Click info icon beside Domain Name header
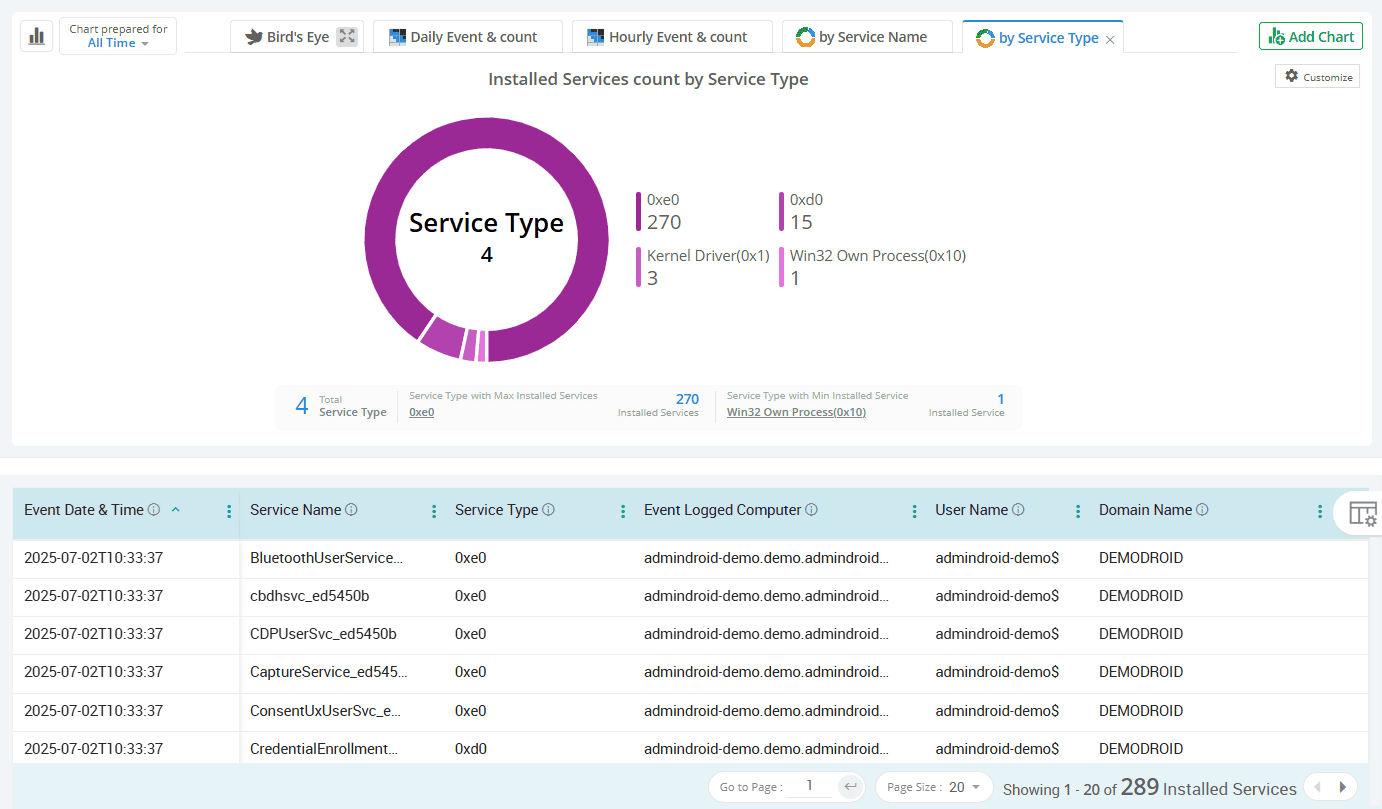 [x=1202, y=510]
